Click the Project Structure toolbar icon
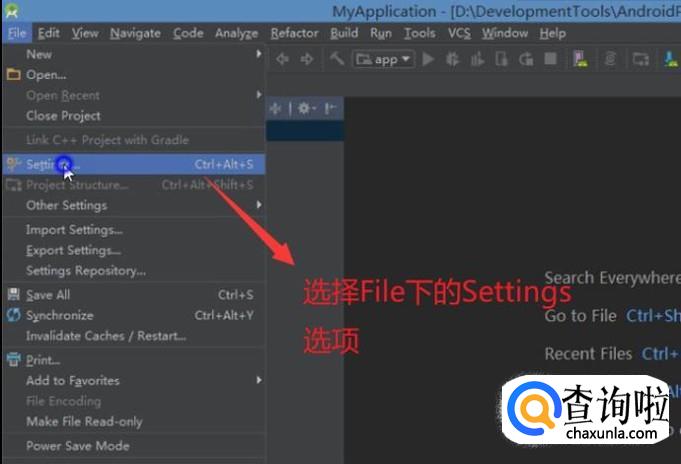 tap(641, 59)
